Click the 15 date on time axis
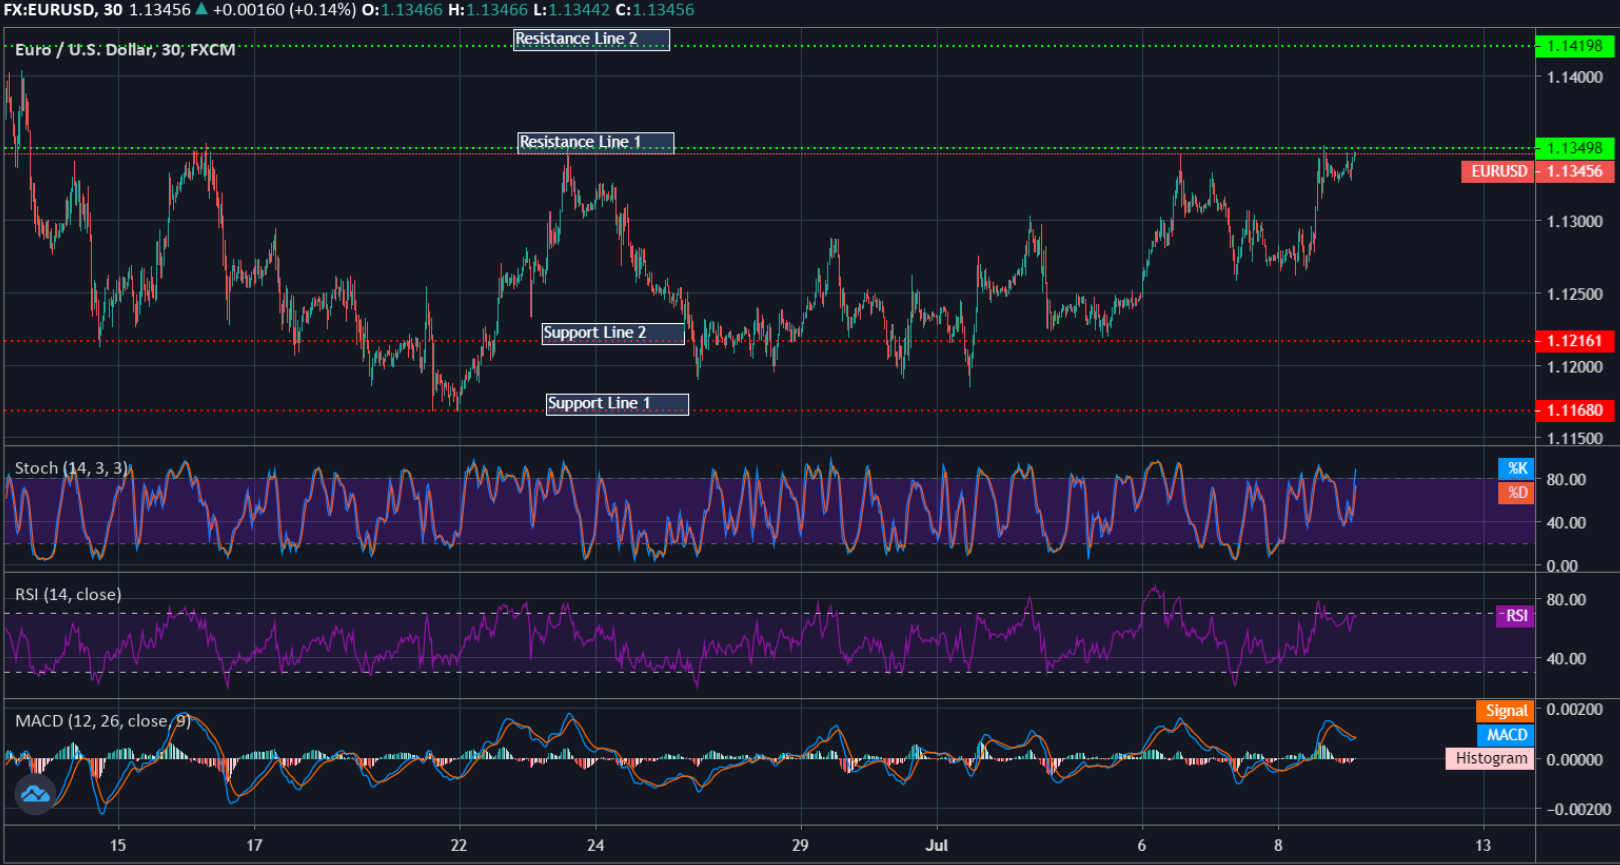Viewport: 1620px width, 865px height. (118, 845)
